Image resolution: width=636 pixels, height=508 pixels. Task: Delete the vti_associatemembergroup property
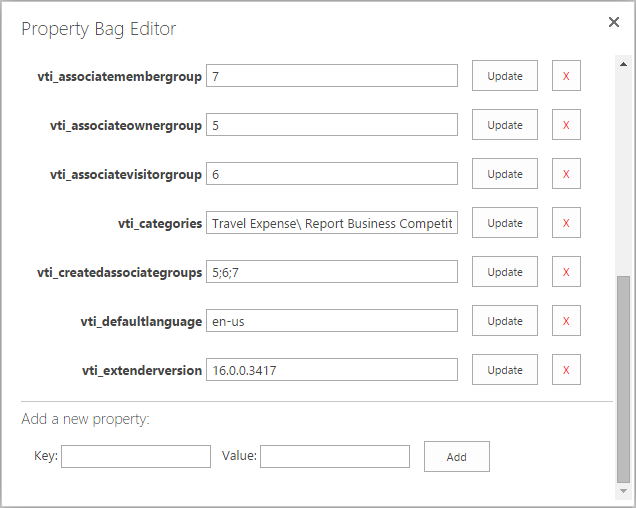566,76
